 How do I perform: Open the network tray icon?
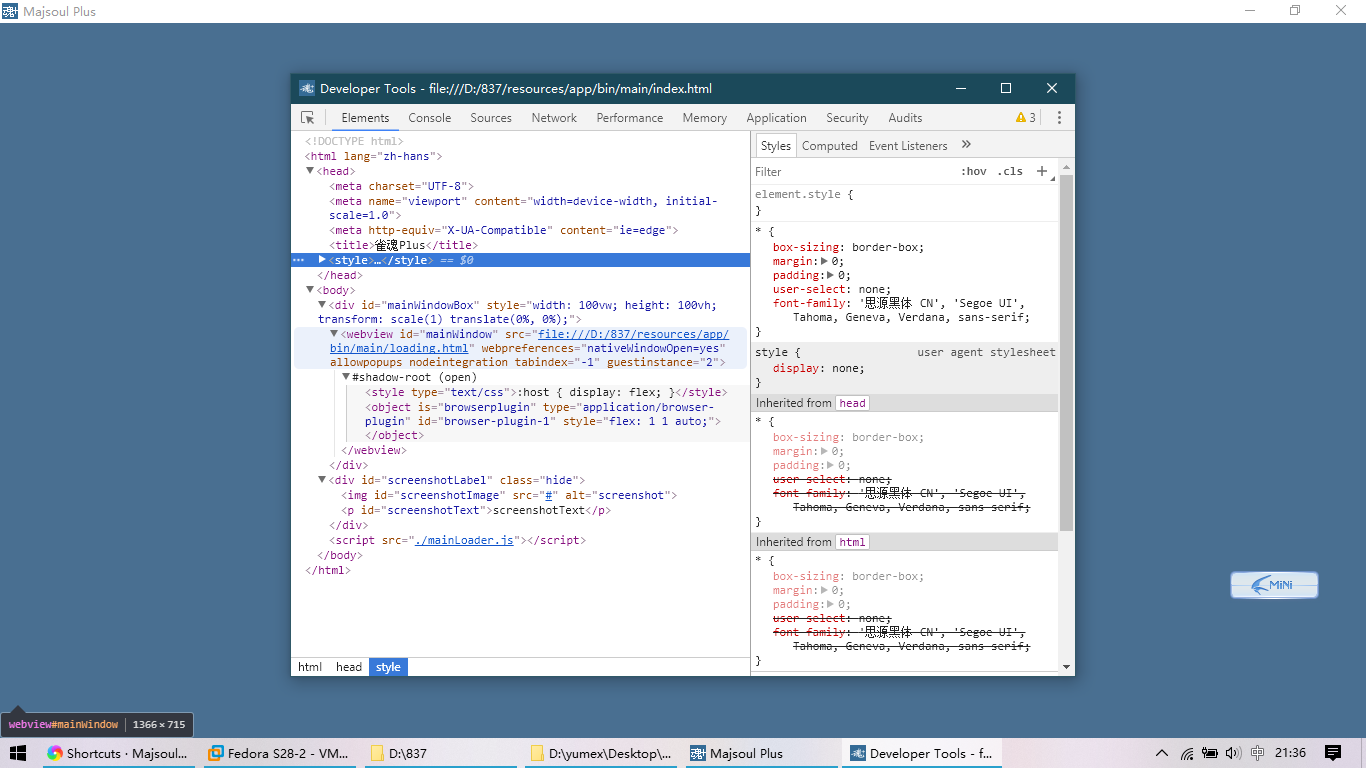pyautogui.click(x=1187, y=753)
